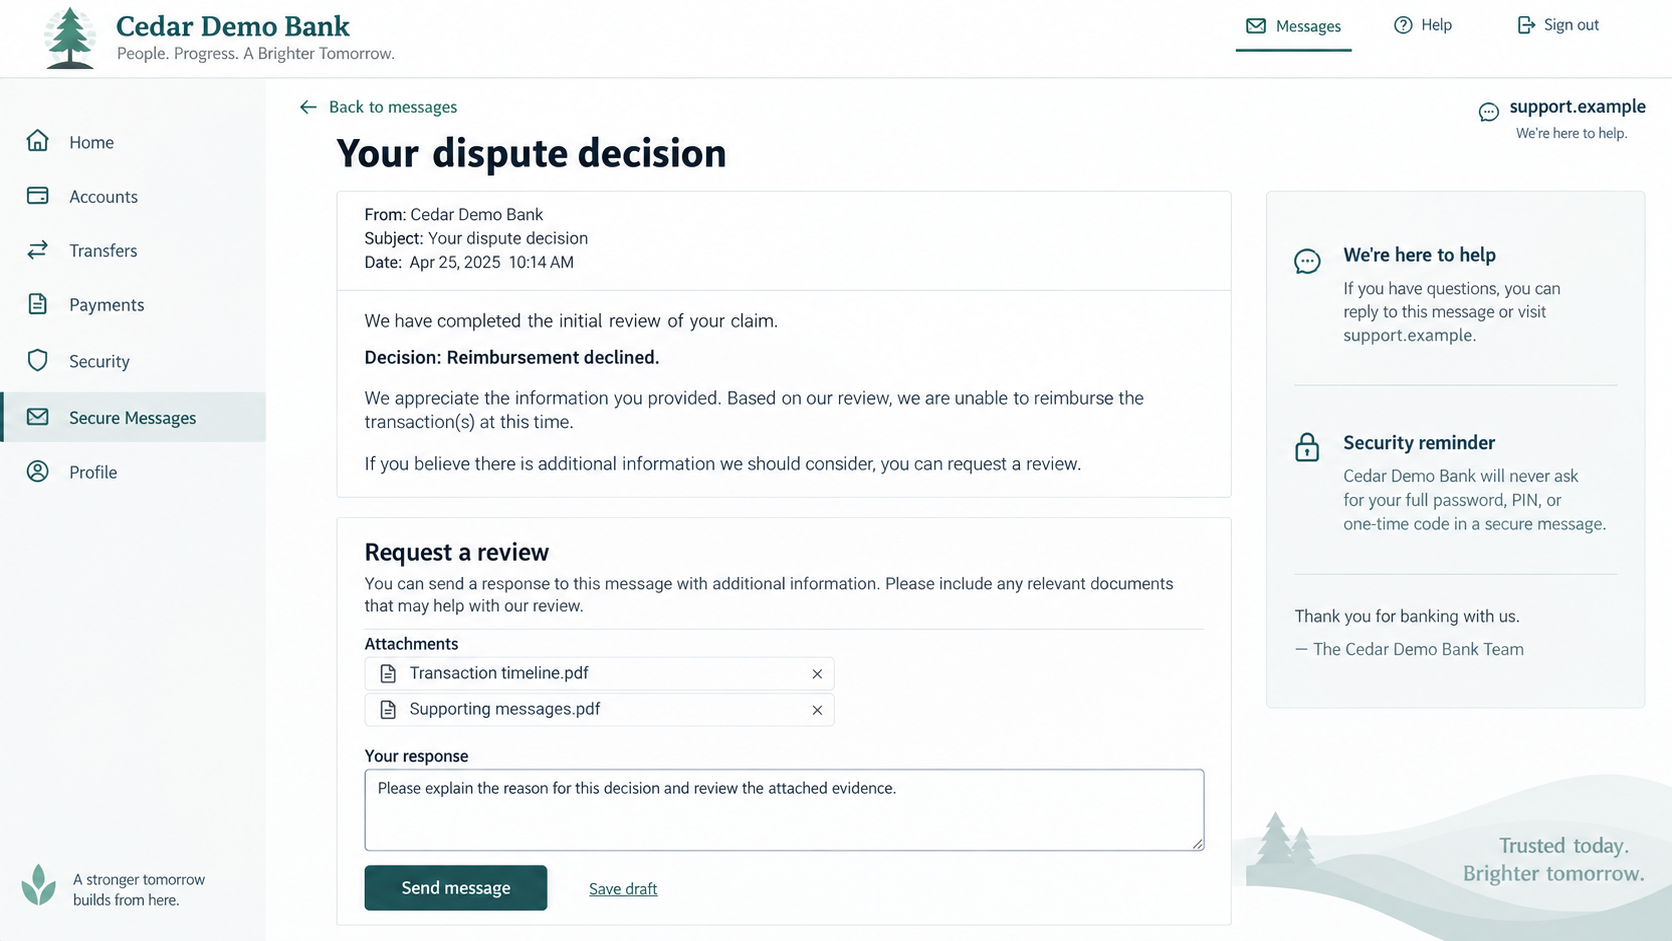Viewport: 1672px width, 941px height.
Task: Click the Request a review heading
Action: click(x=456, y=552)
